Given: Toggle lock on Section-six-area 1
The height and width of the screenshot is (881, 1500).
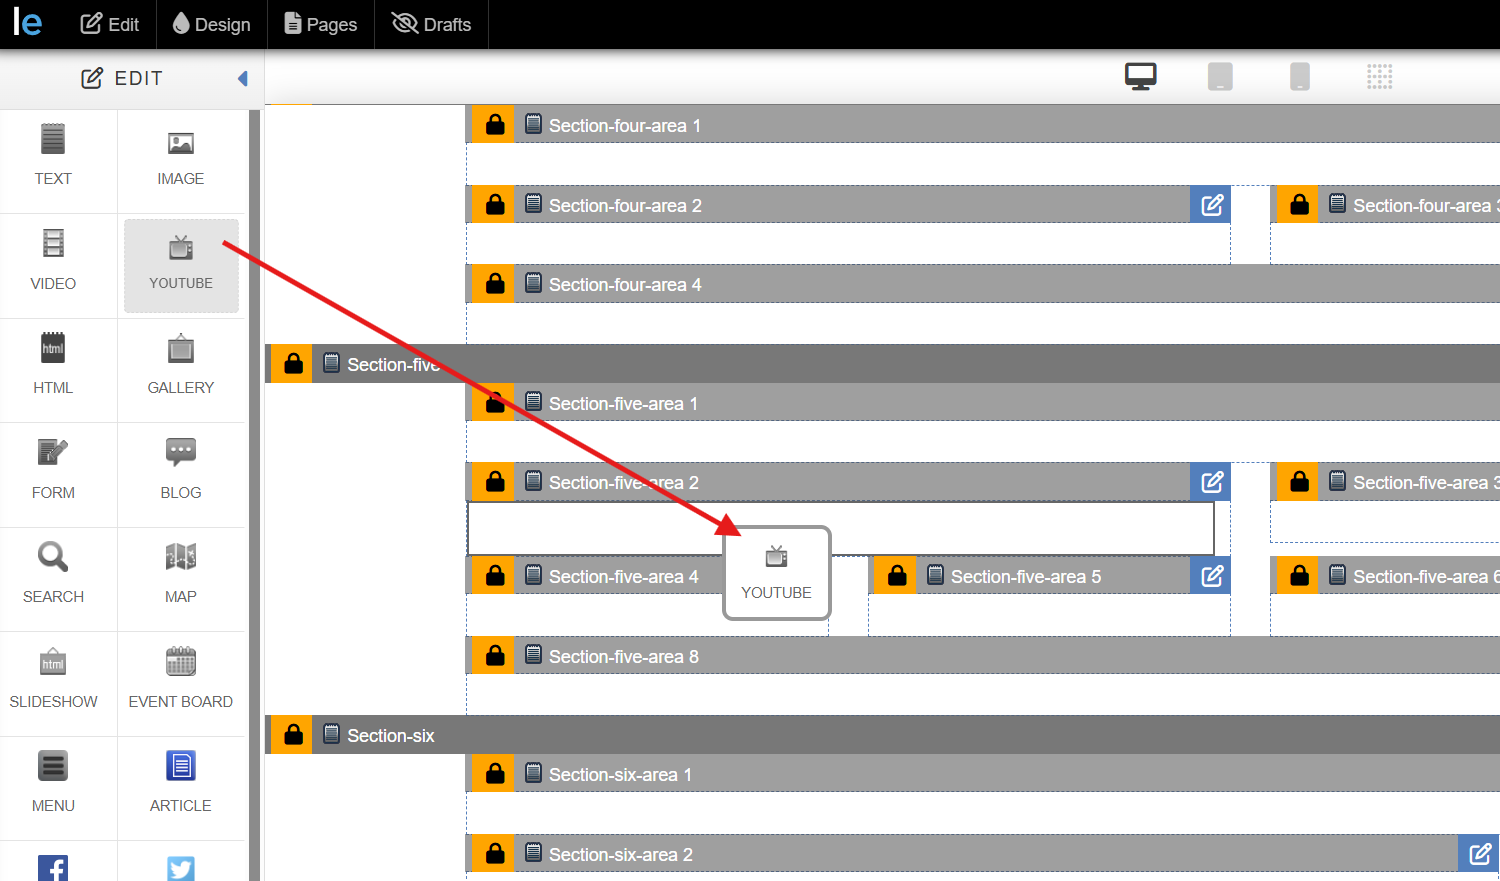Looking at the screenshot, I should click(494, 774).
